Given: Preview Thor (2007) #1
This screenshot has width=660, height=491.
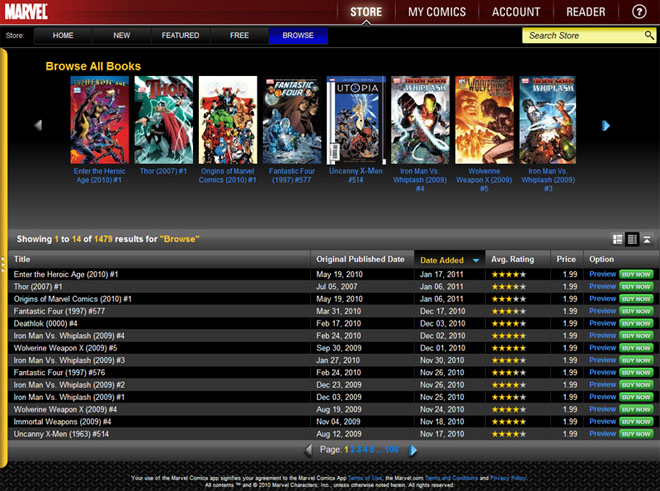Looking at the screenshot, I should click(x=603, y=286).
